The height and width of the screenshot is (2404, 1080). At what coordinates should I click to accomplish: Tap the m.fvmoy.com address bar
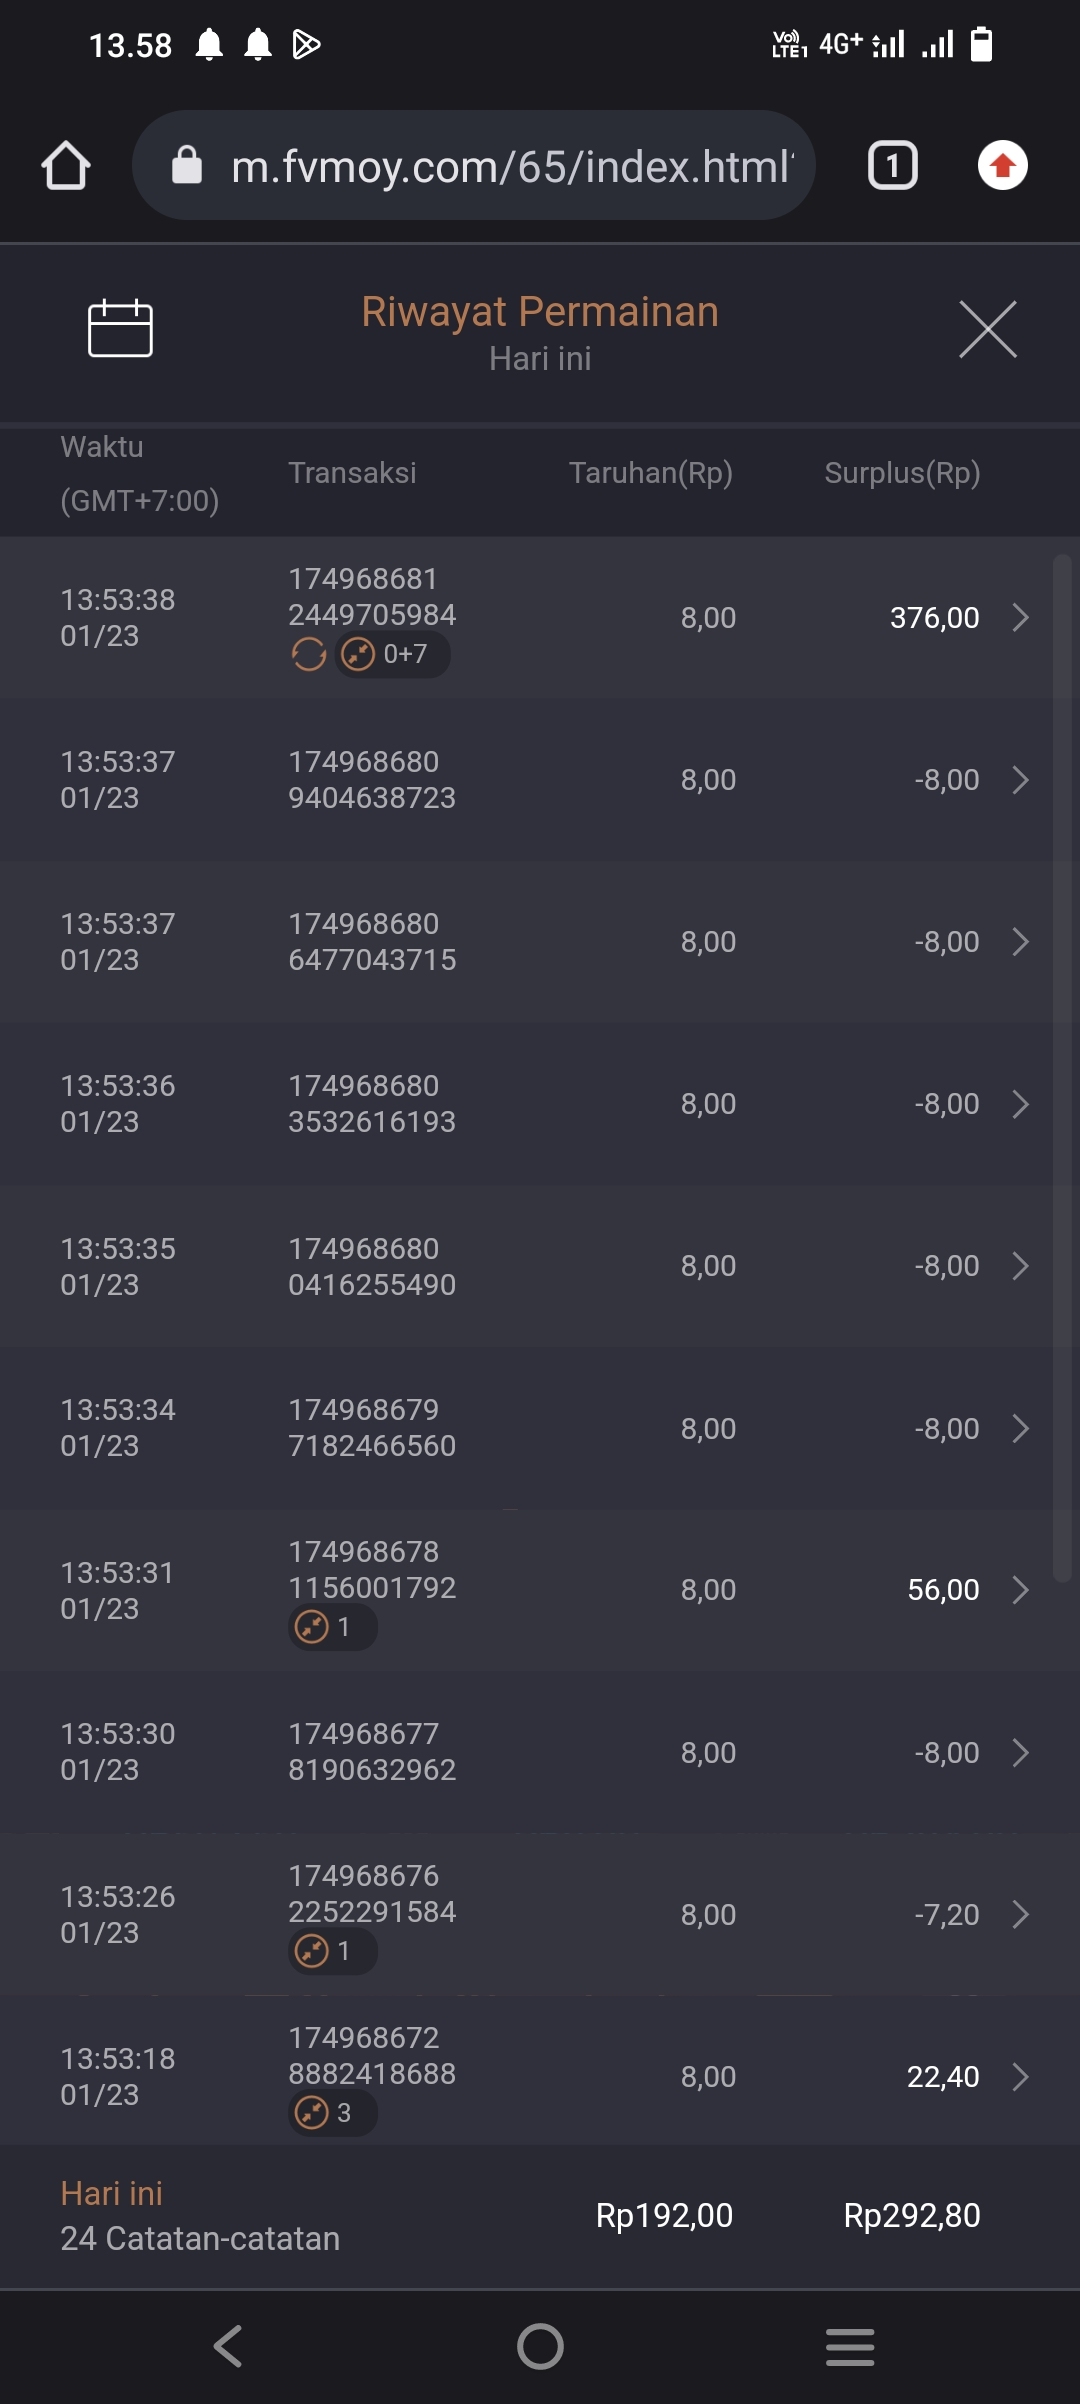(510, 166)
